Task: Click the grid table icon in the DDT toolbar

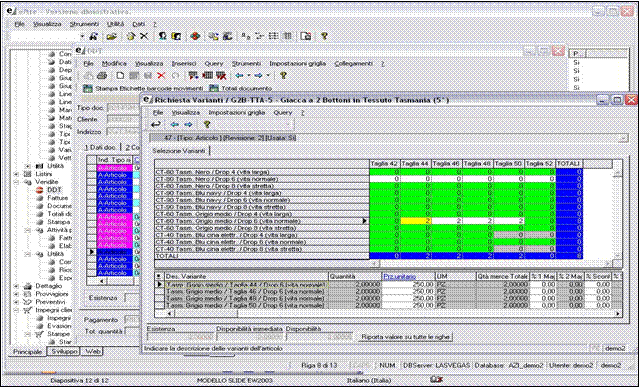Action: [x=208, y=75]
